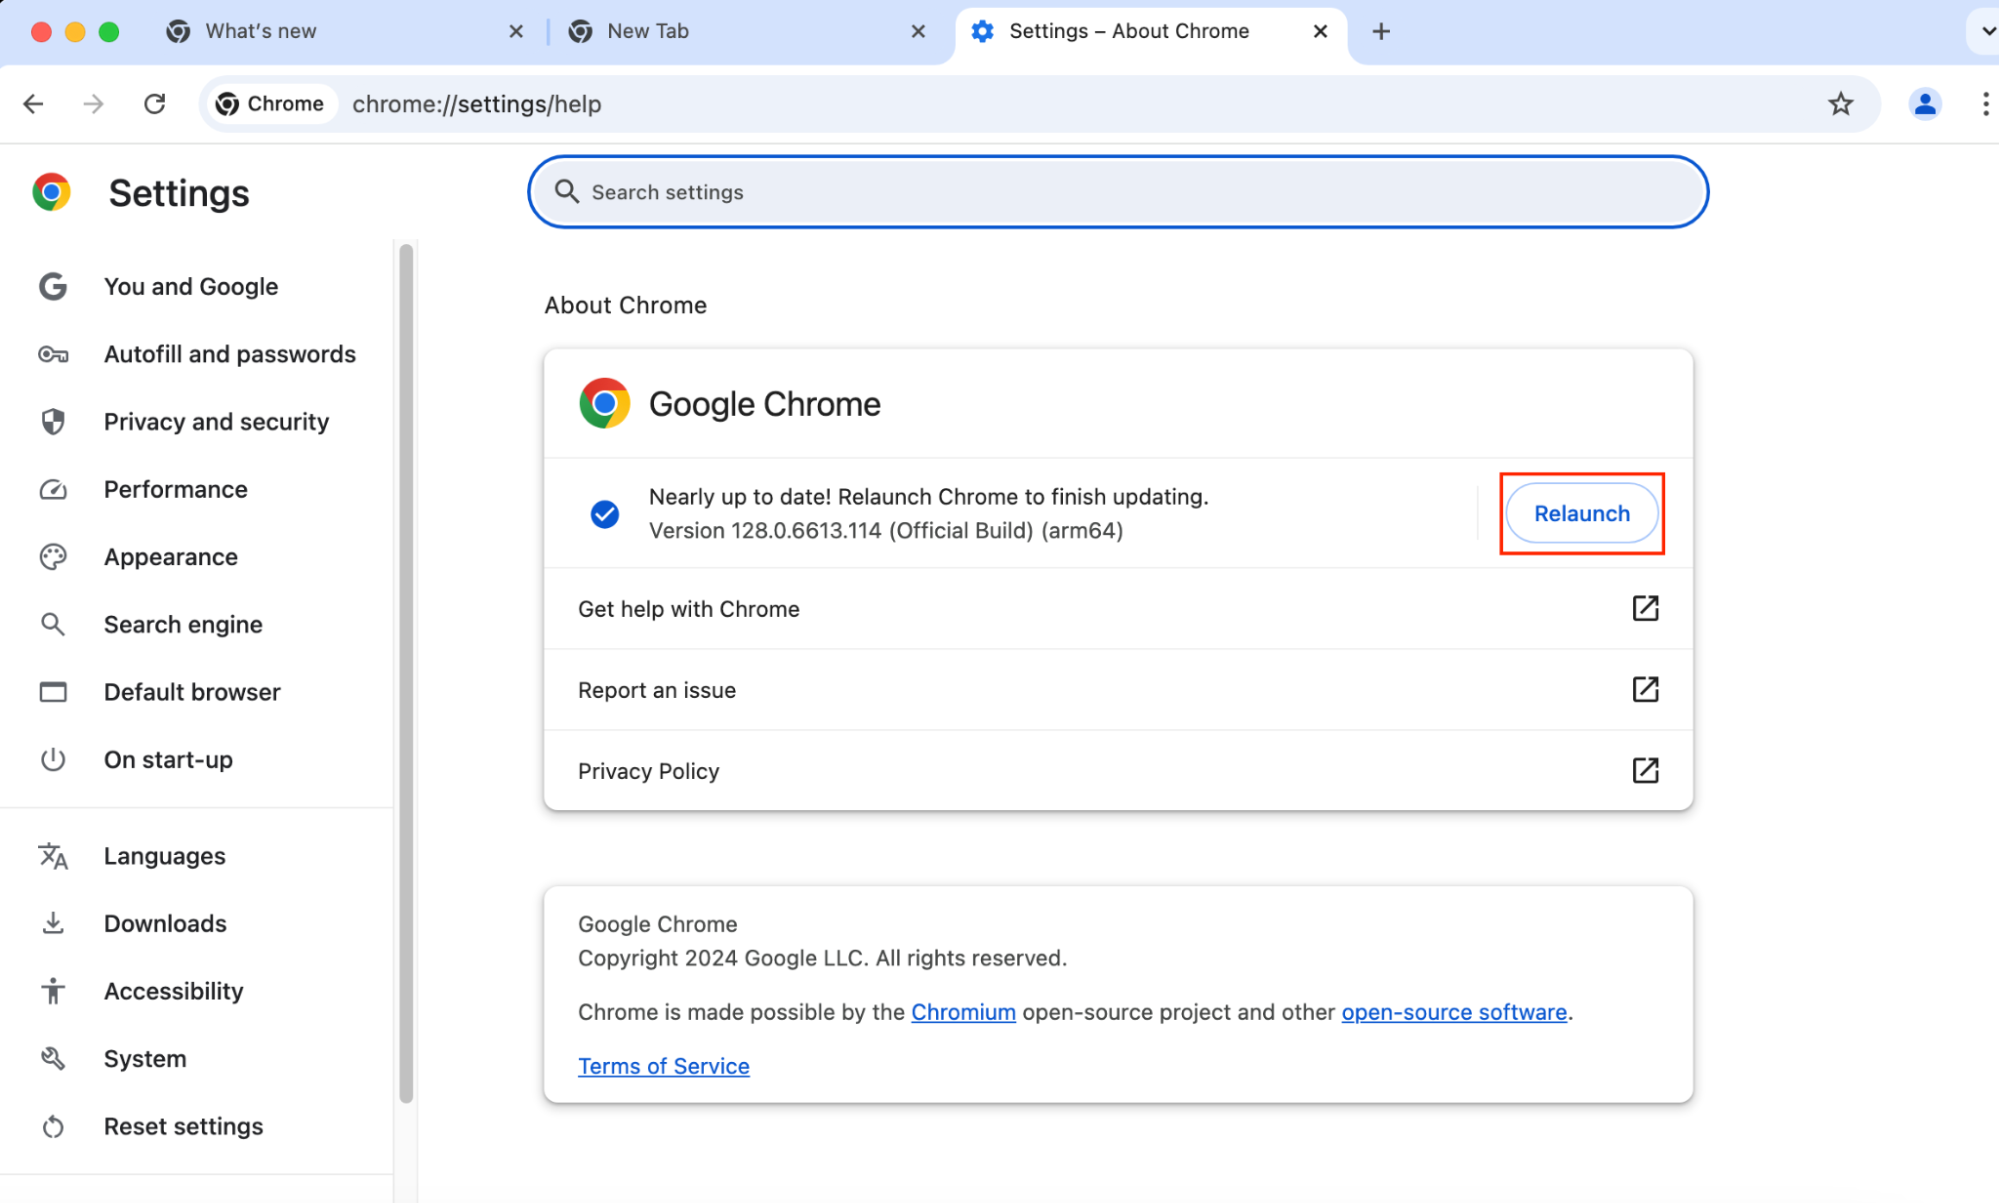Click the Downloads icon in the sidebar
Screen dimensions: 1999x1204
(52, 923)
